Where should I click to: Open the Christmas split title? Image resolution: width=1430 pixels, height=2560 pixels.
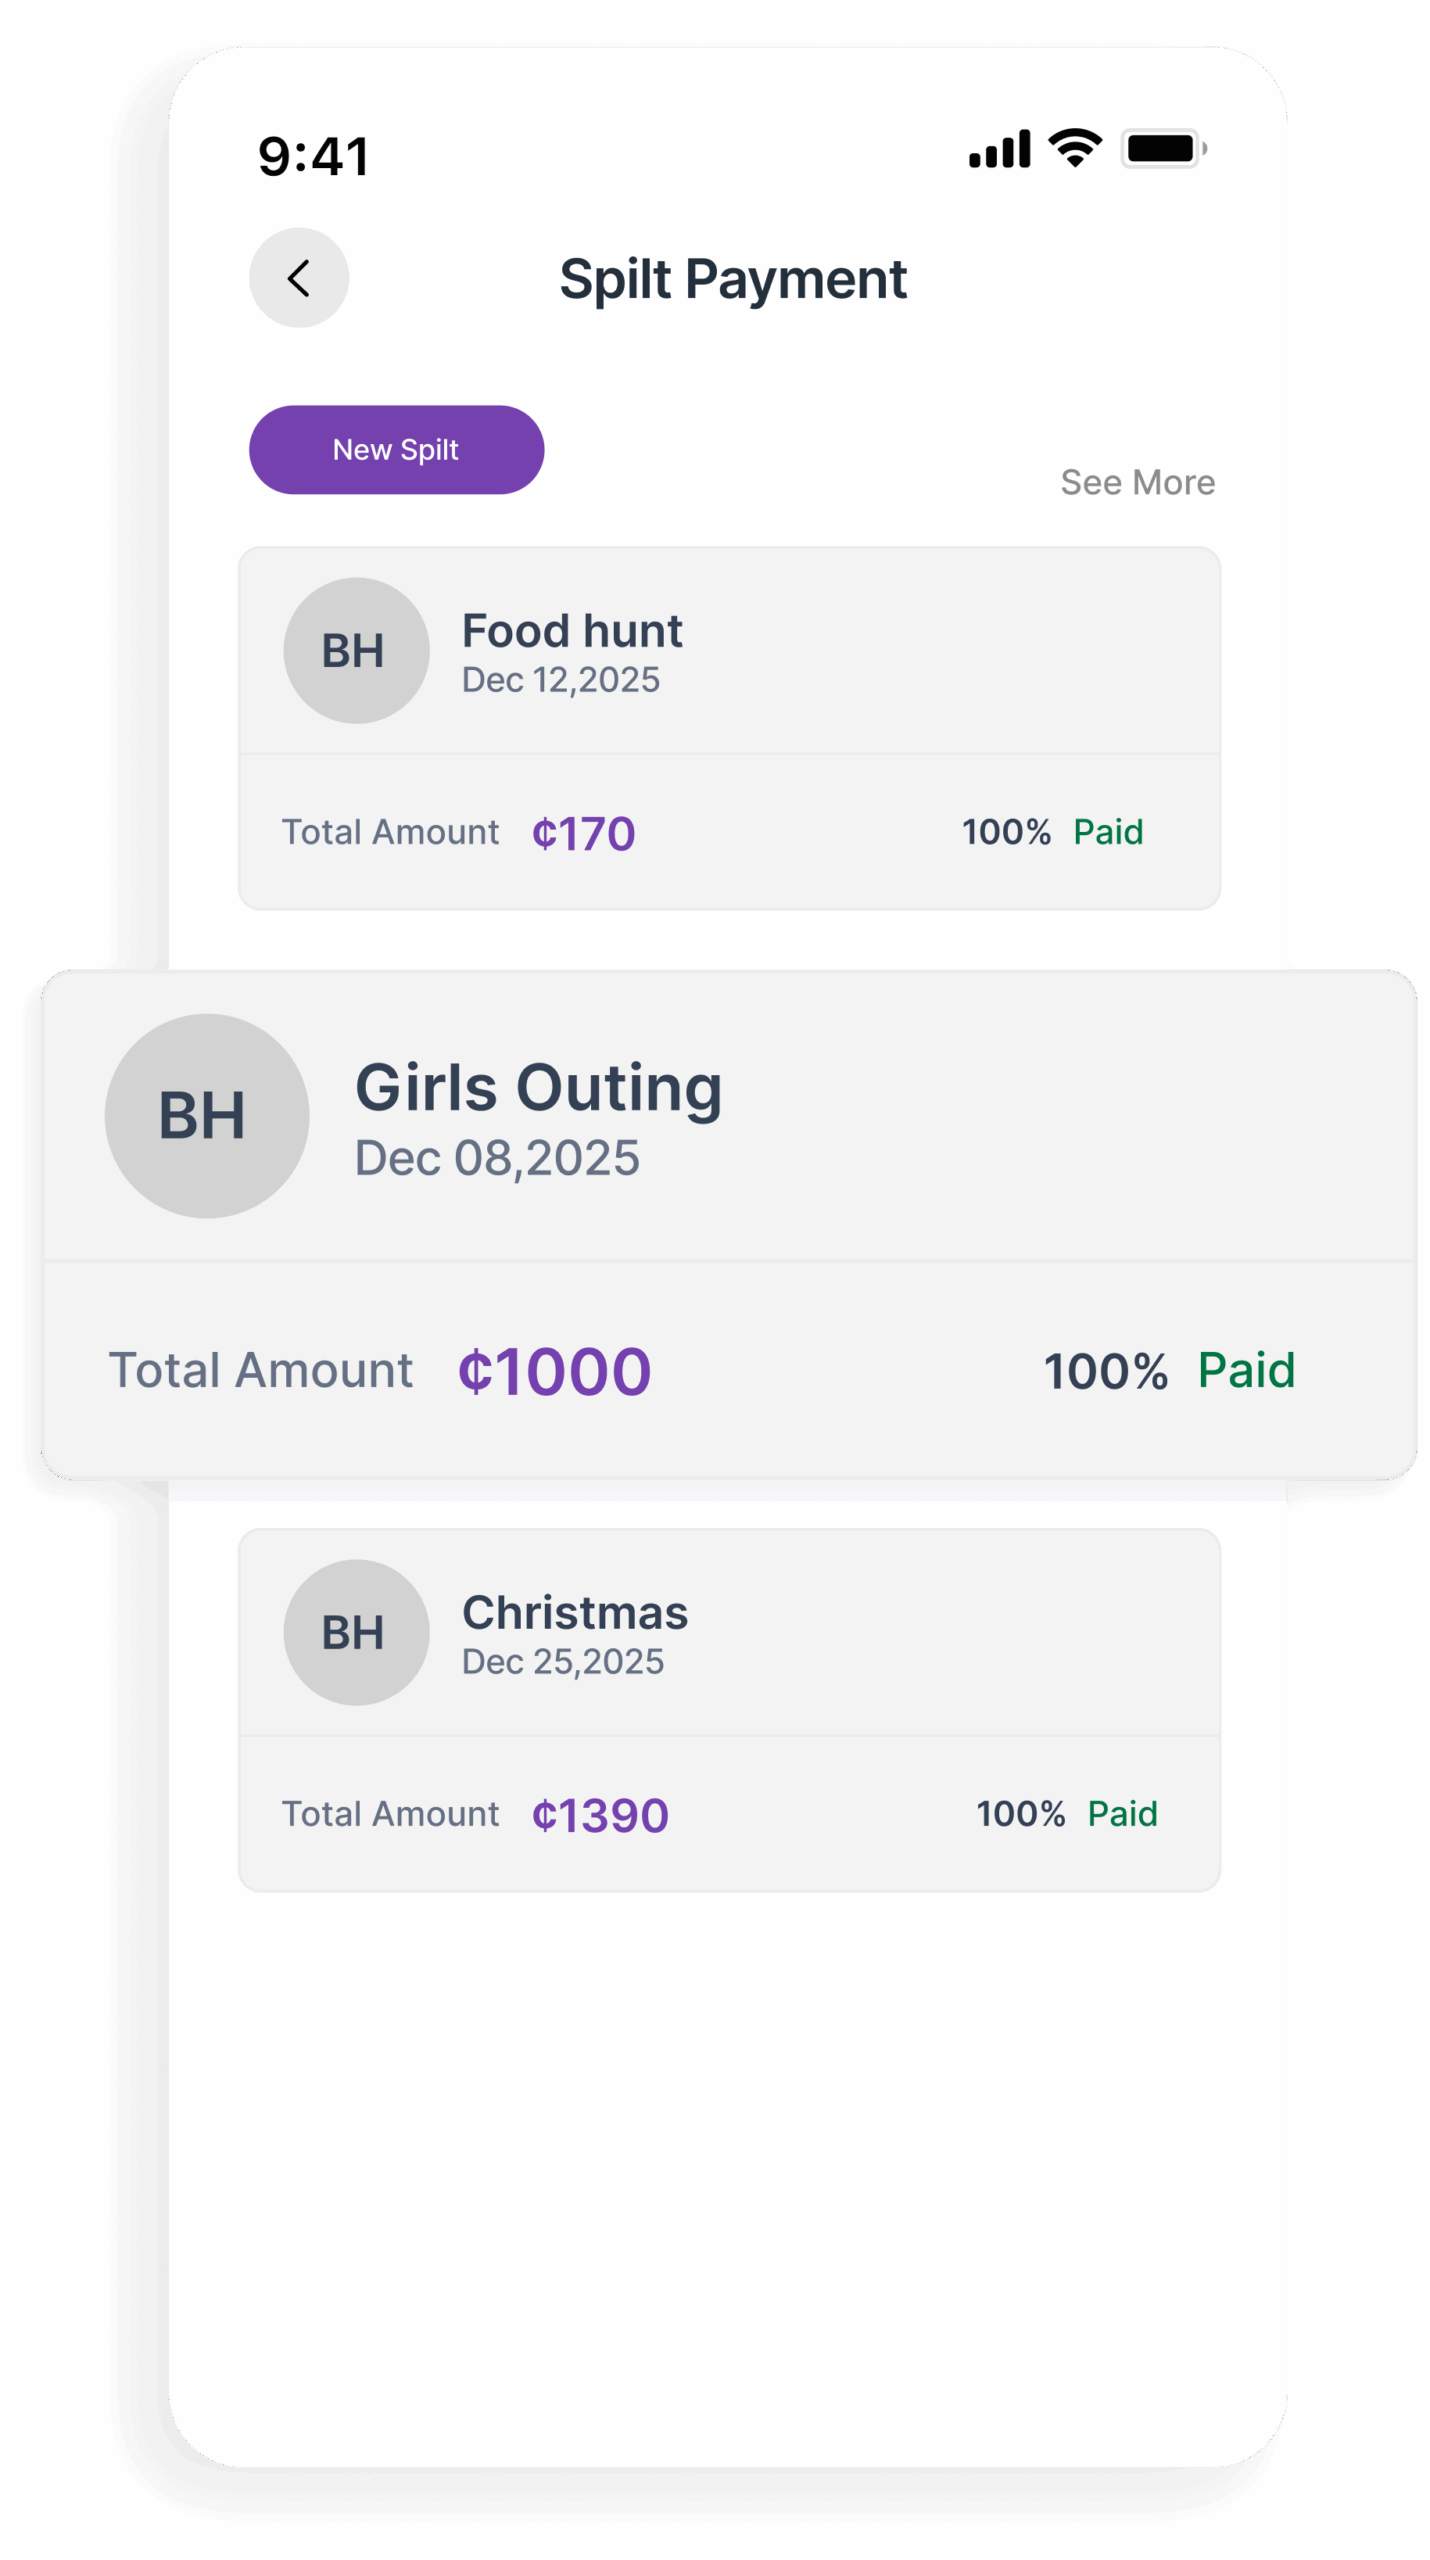pos(575,1613)
